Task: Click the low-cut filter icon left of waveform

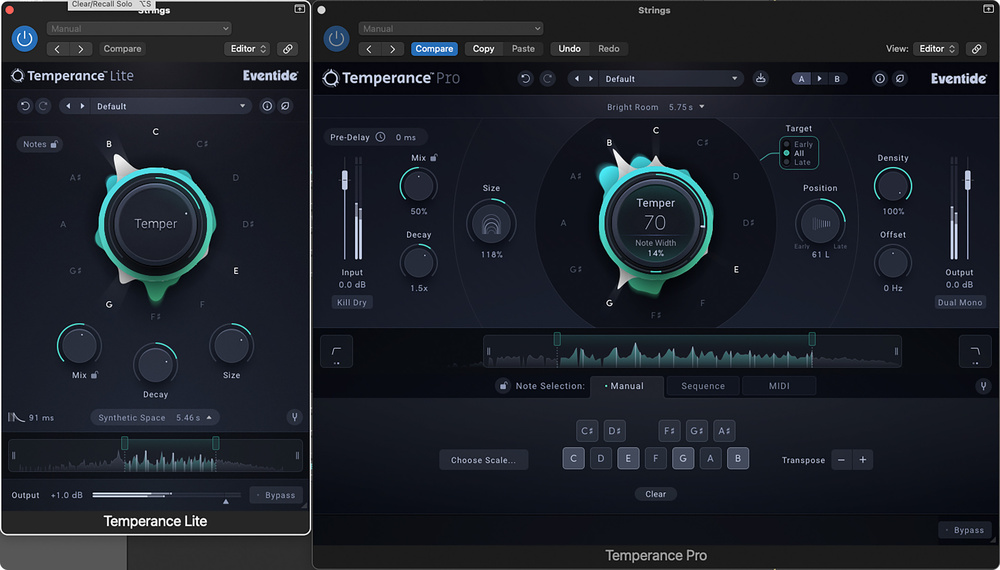Action: pyautogui.click(x=336, y=351)
